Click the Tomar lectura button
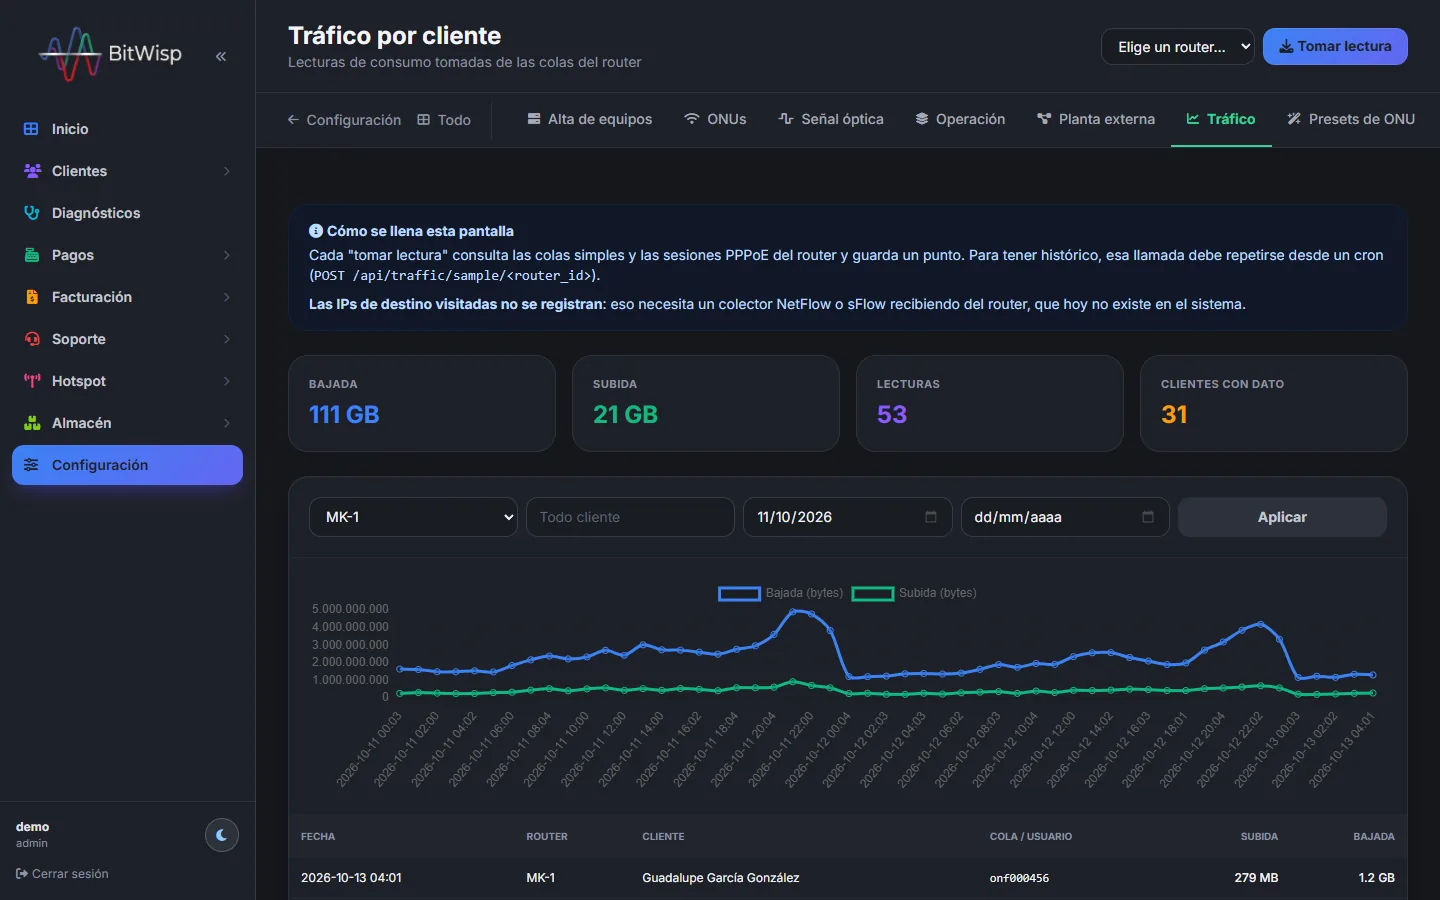The width and height of the screenshot is (1440, 900). point(1335,47)
